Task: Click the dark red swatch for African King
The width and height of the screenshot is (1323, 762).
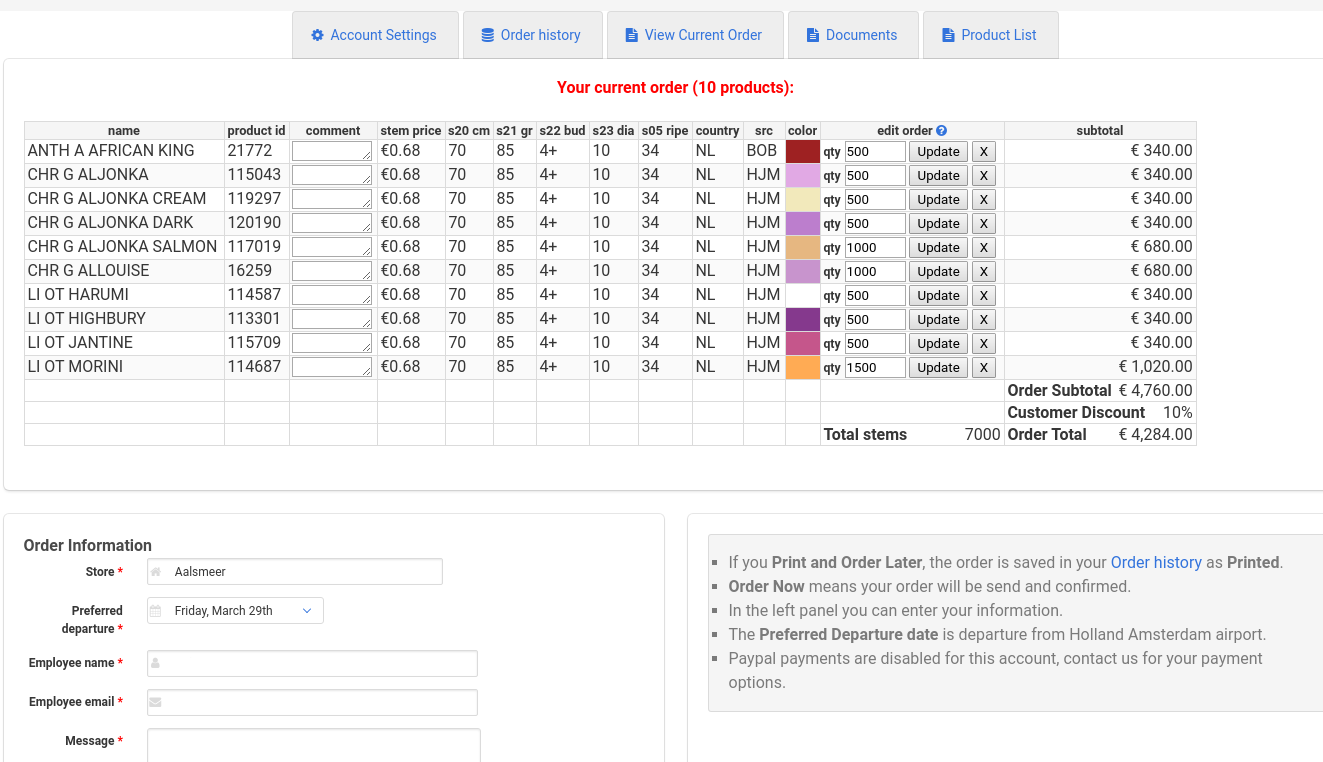Action: tap(802, 151)
